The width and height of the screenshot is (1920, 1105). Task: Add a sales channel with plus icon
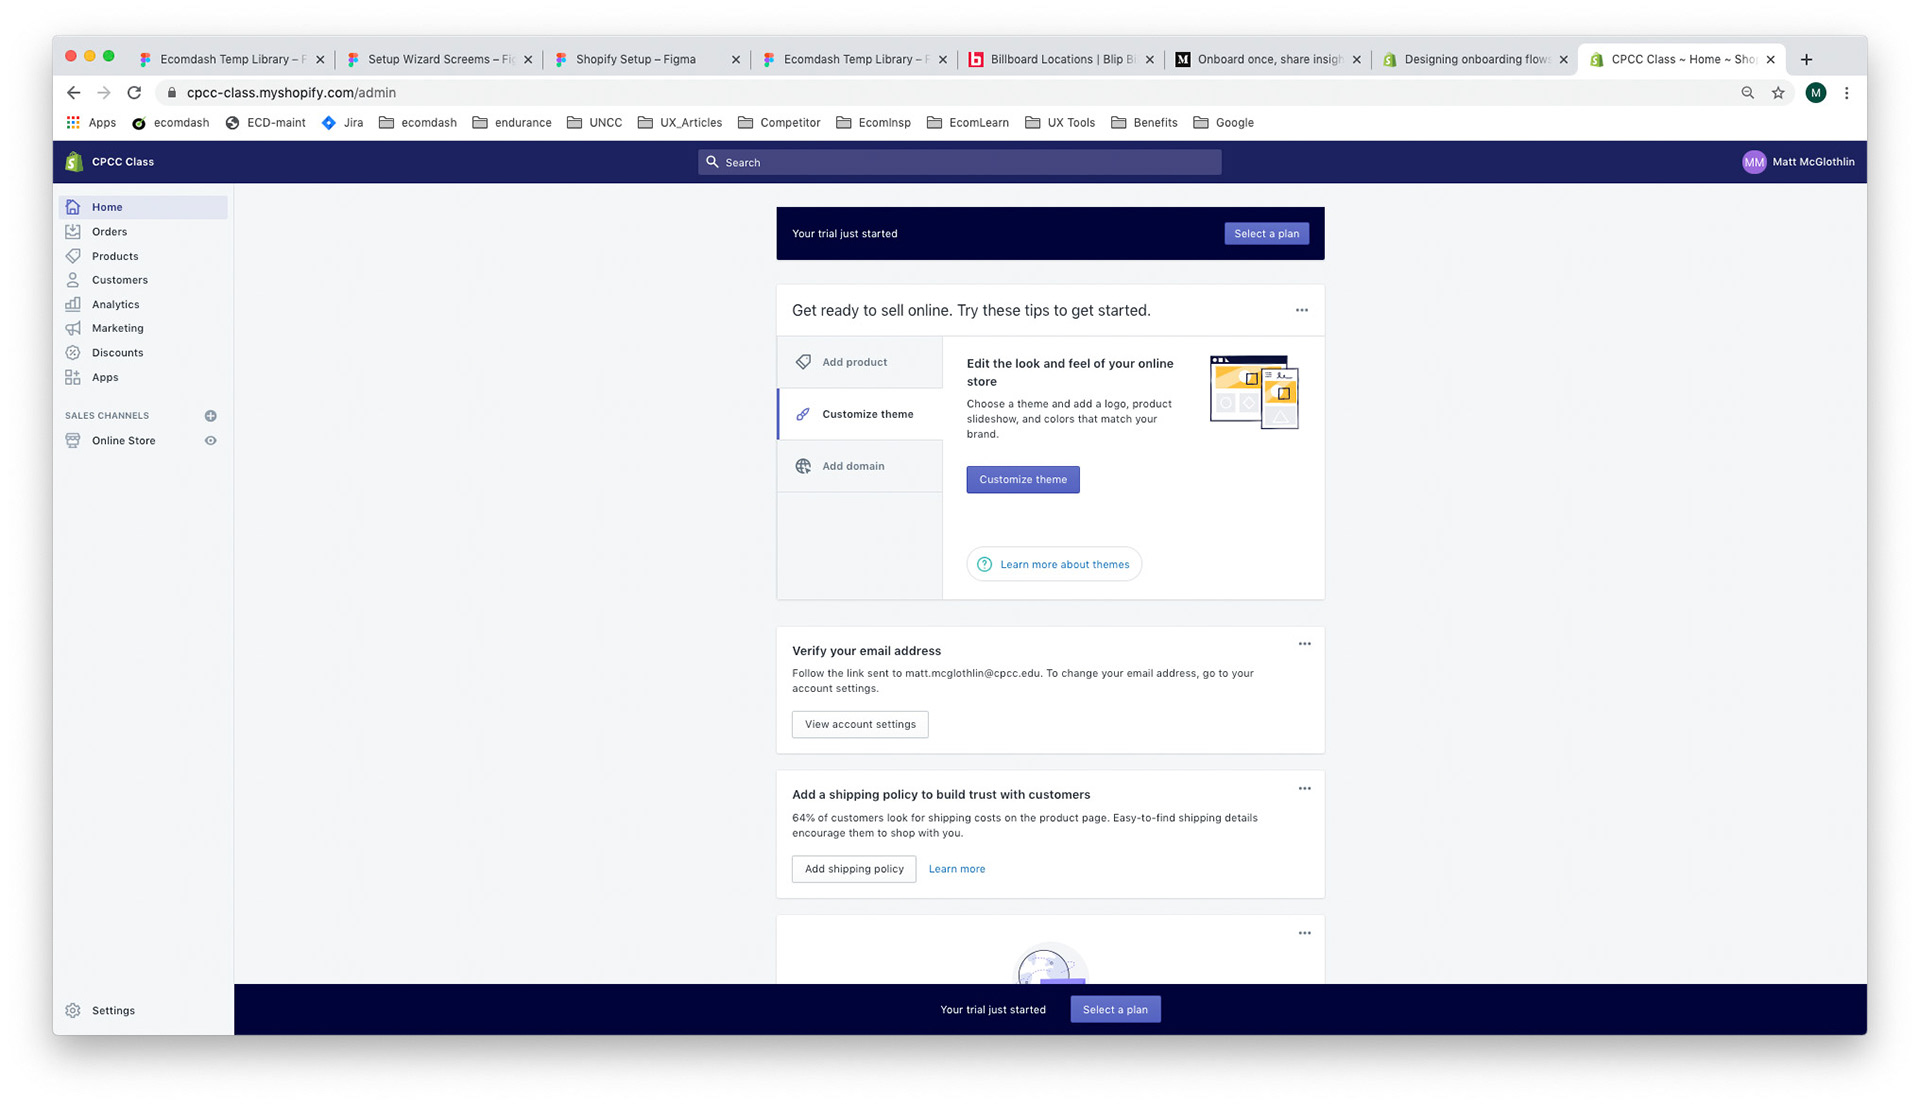(x=210, y=416)
